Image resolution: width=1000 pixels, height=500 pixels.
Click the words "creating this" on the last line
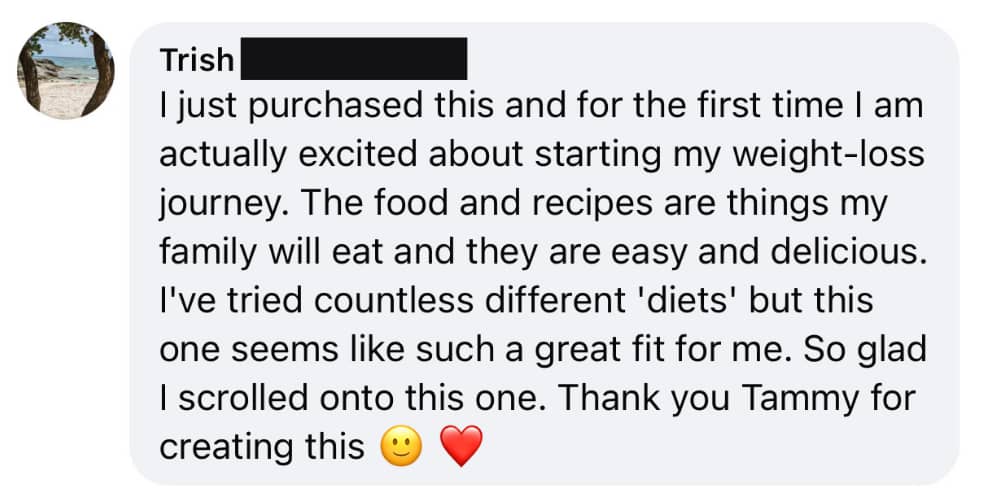(262, 446)
